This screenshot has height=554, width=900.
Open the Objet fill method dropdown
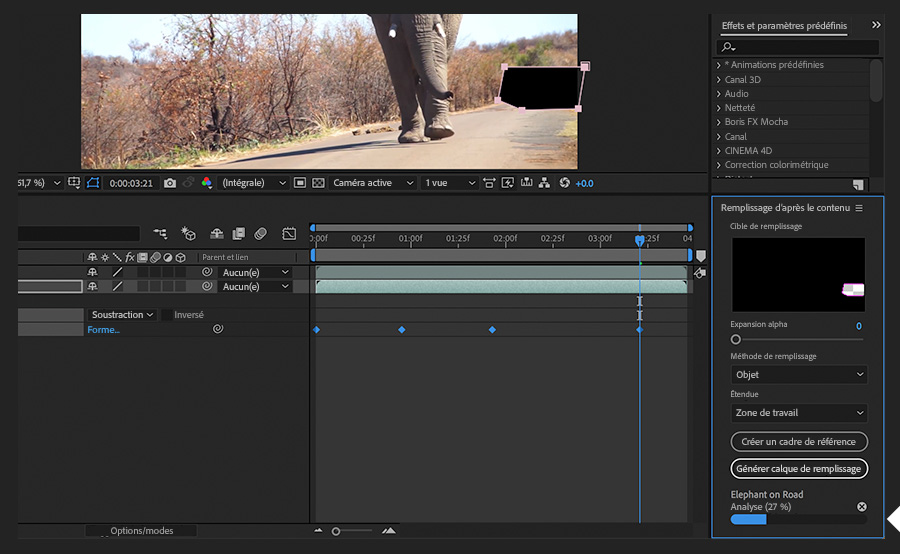[x=798, y=374]
